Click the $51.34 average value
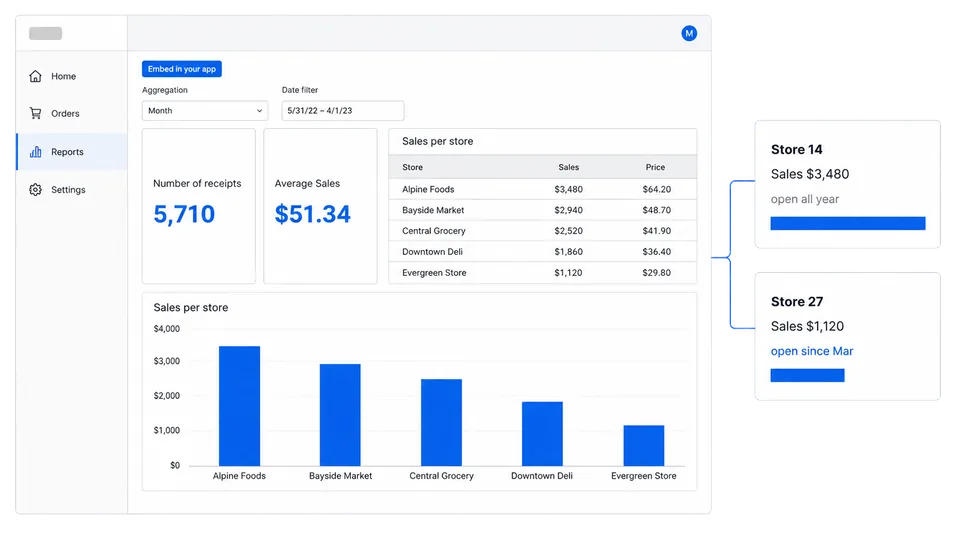Viewport: 960px width, 540px height. (312, 214)
